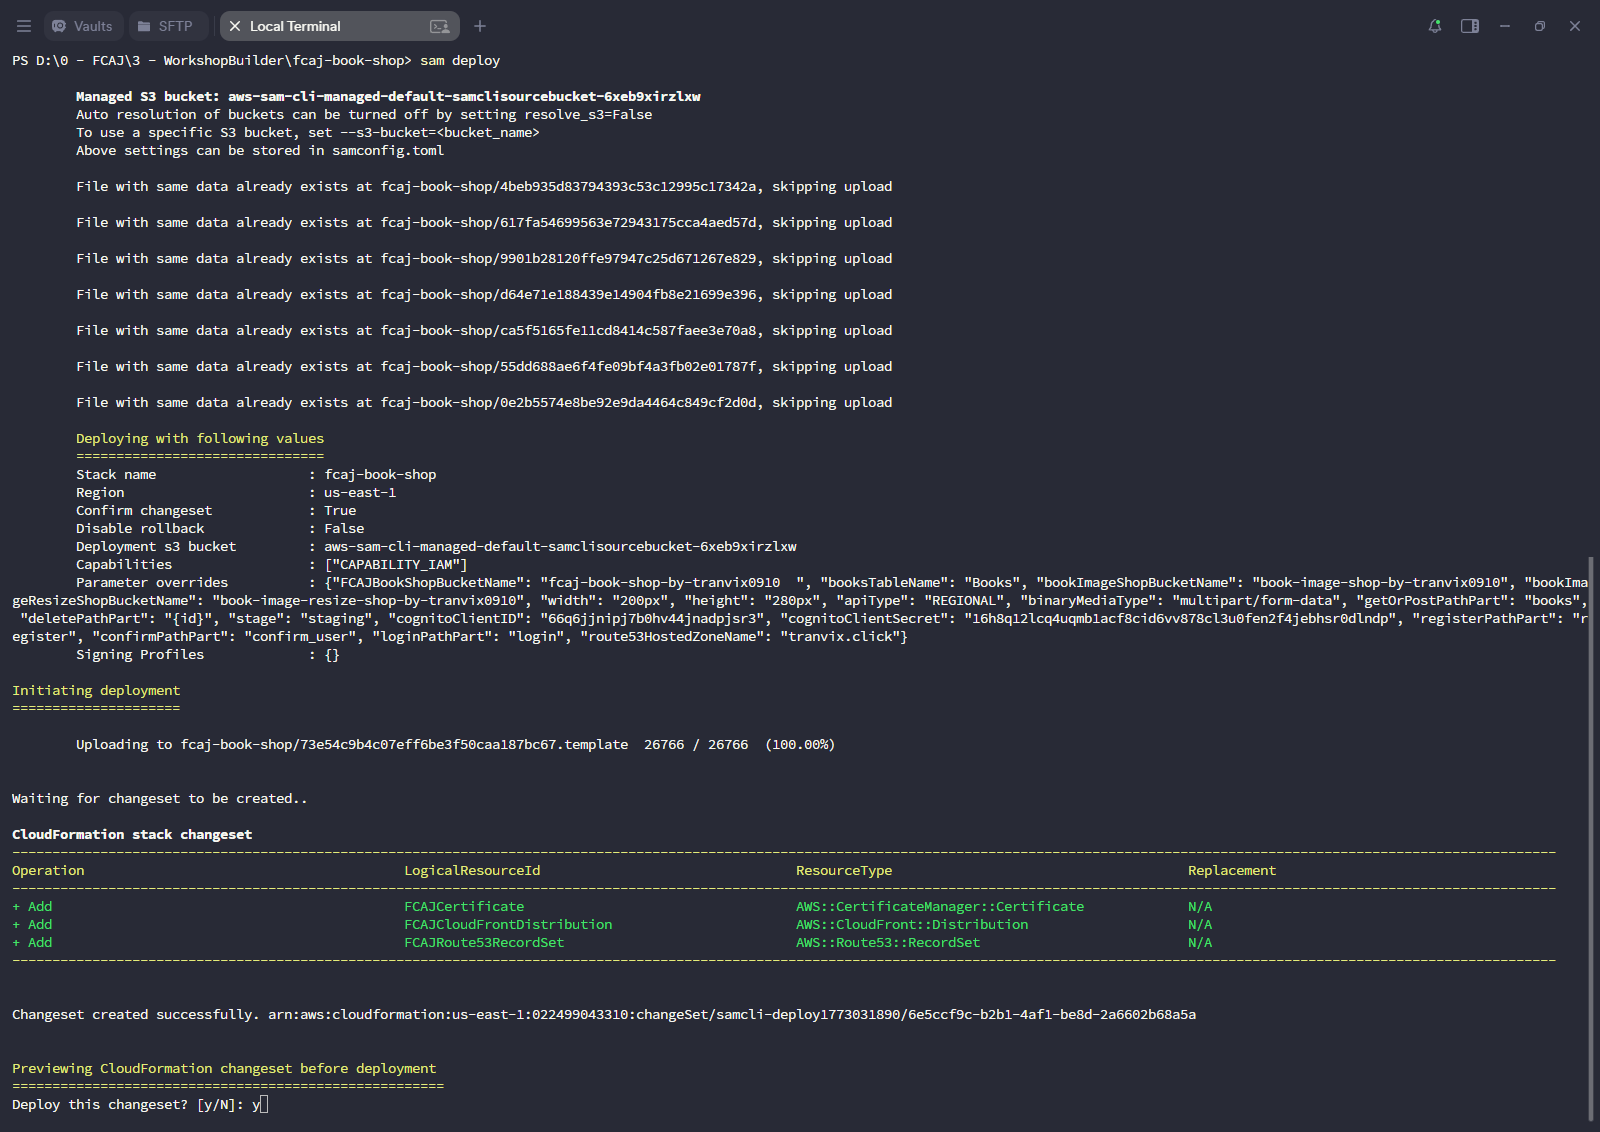The image size is (1600, 1132).
Task: Click 'Managed S3 bucket' line
Action: point(388,96)
